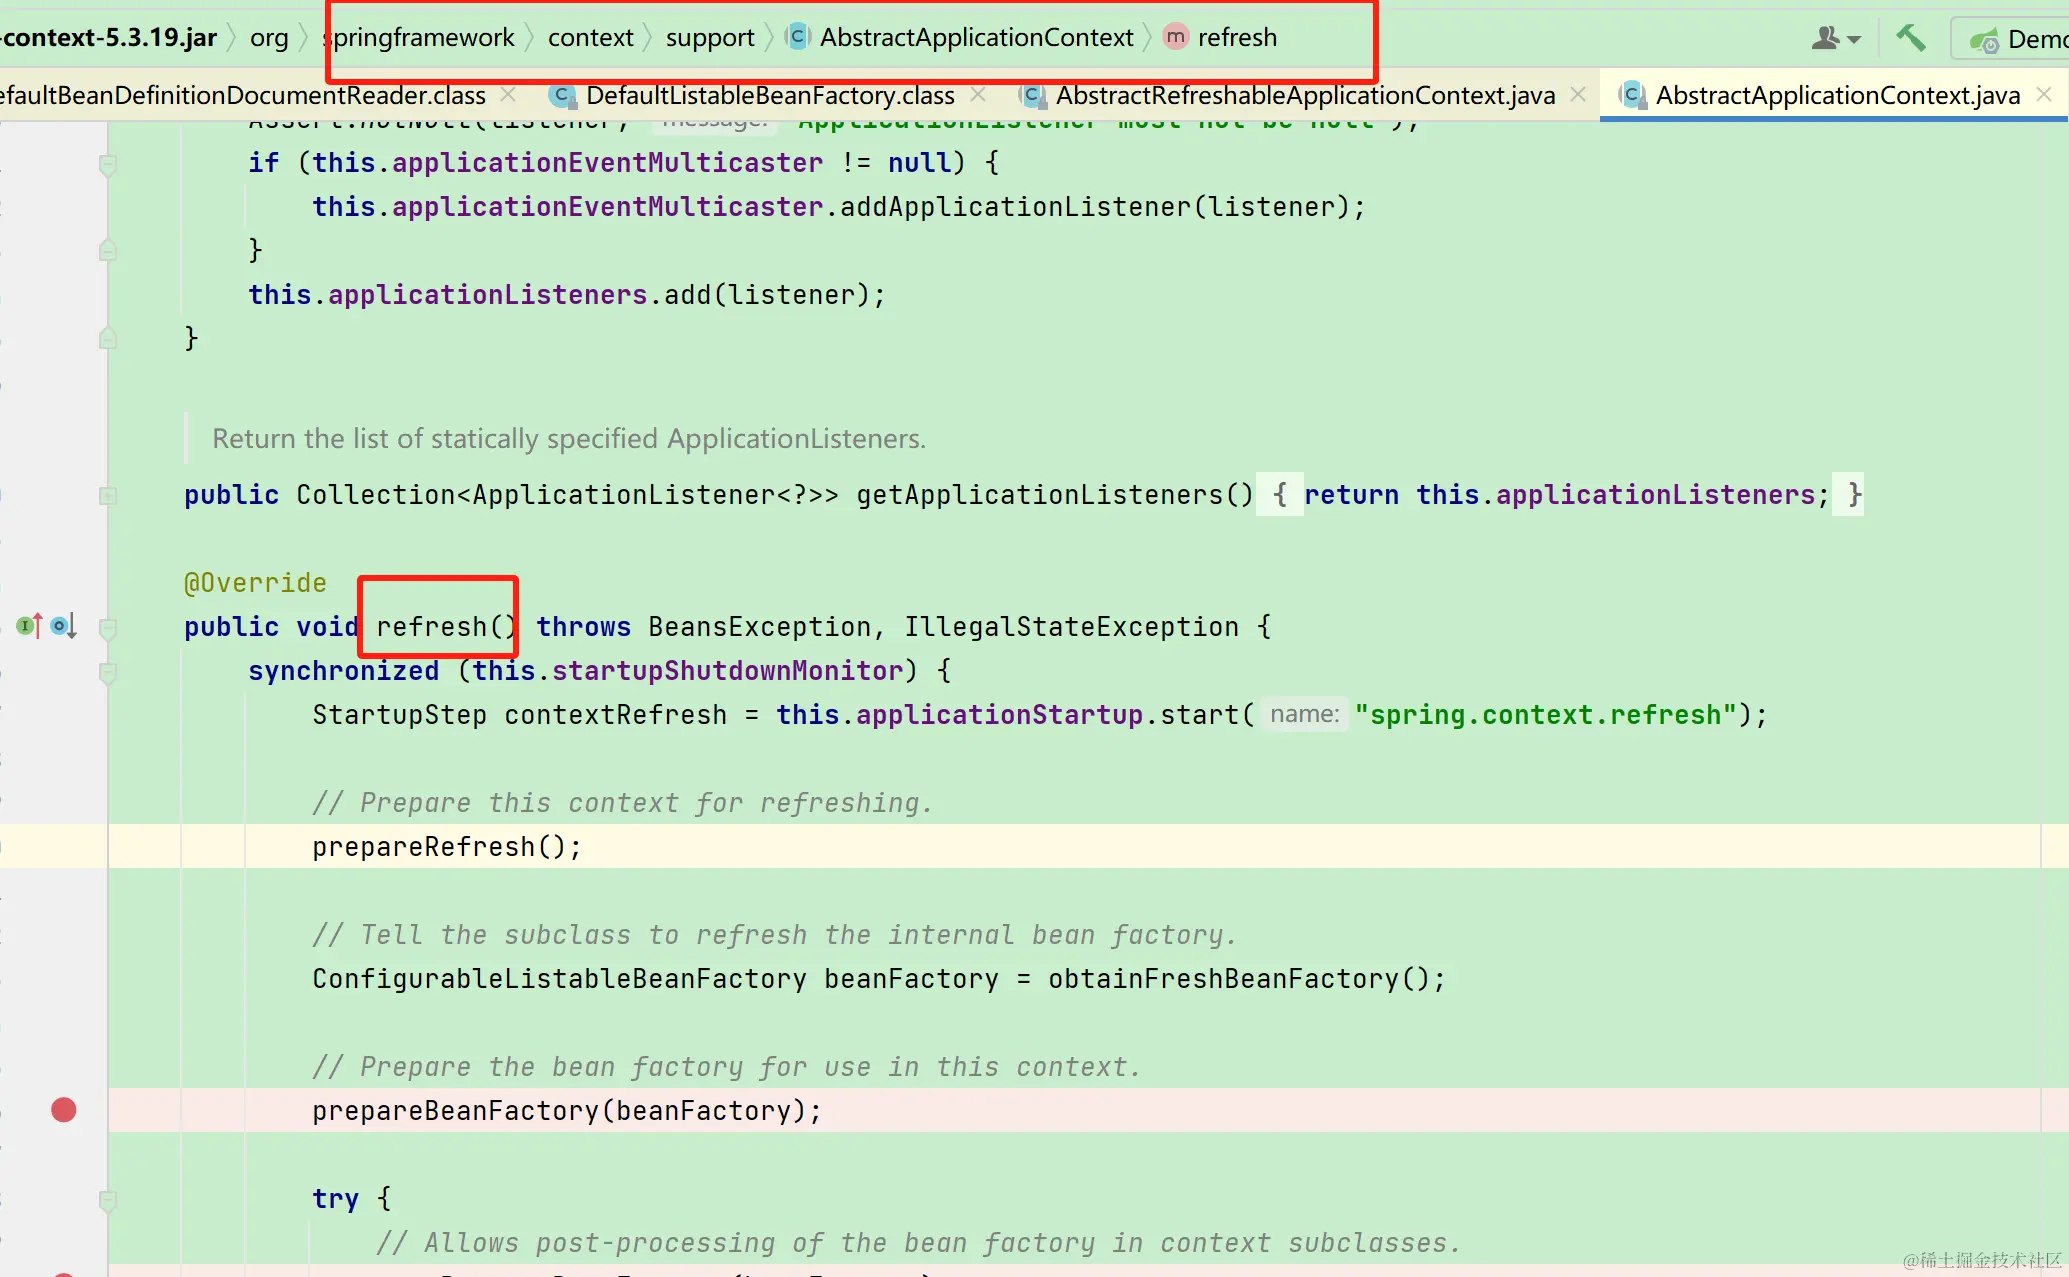
Task: Collapse the synchronized block fold marker
Action: (108, 672)
